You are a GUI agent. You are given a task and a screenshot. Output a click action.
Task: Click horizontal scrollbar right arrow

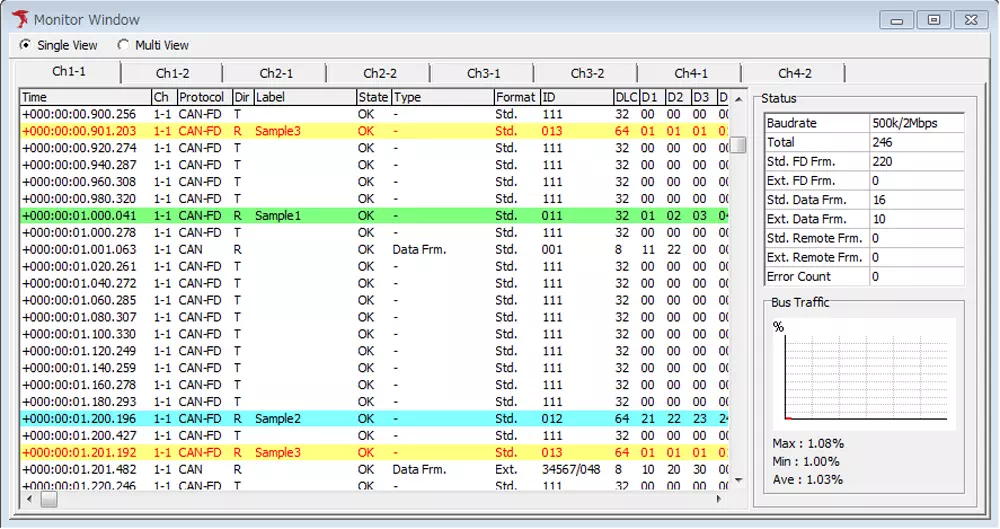pos(718,498)
